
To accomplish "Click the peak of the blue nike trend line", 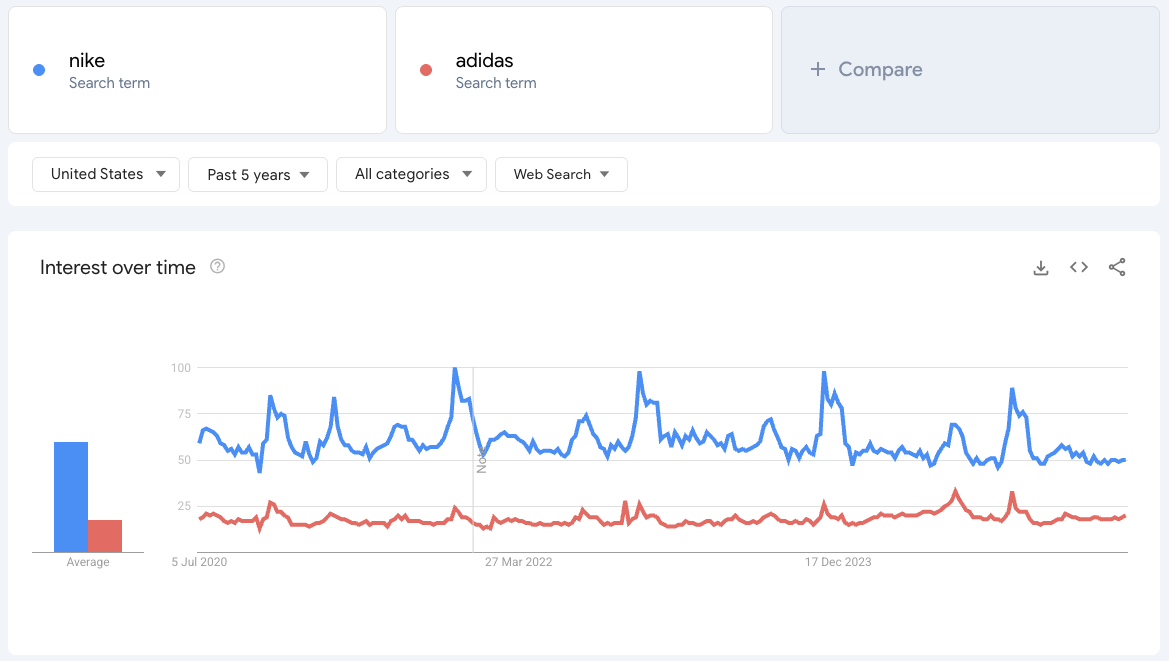I will click(456, 368).
